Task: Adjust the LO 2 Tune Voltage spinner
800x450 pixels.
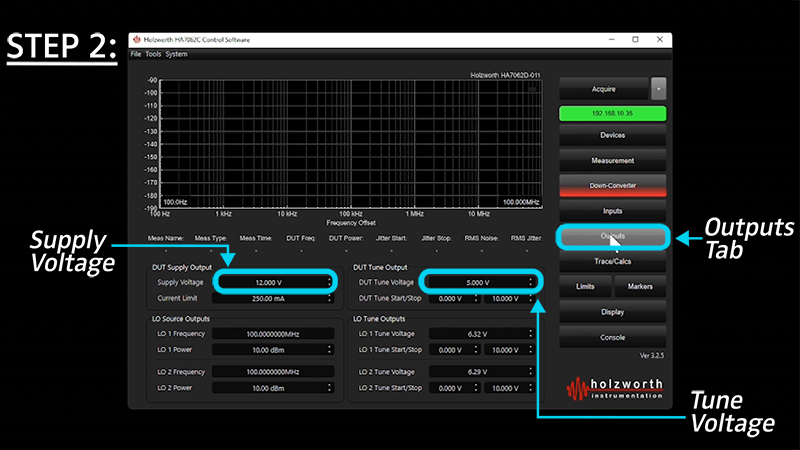Action: (531, 372)
